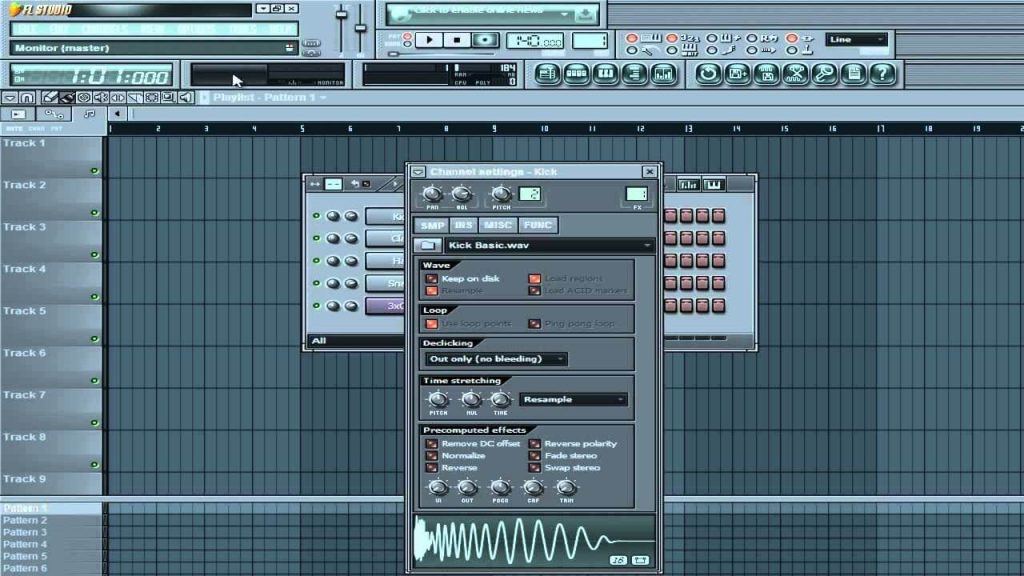Screen dimensions: 1024x576
Task: Switch to the INS tab
Action: click(464, 225)
